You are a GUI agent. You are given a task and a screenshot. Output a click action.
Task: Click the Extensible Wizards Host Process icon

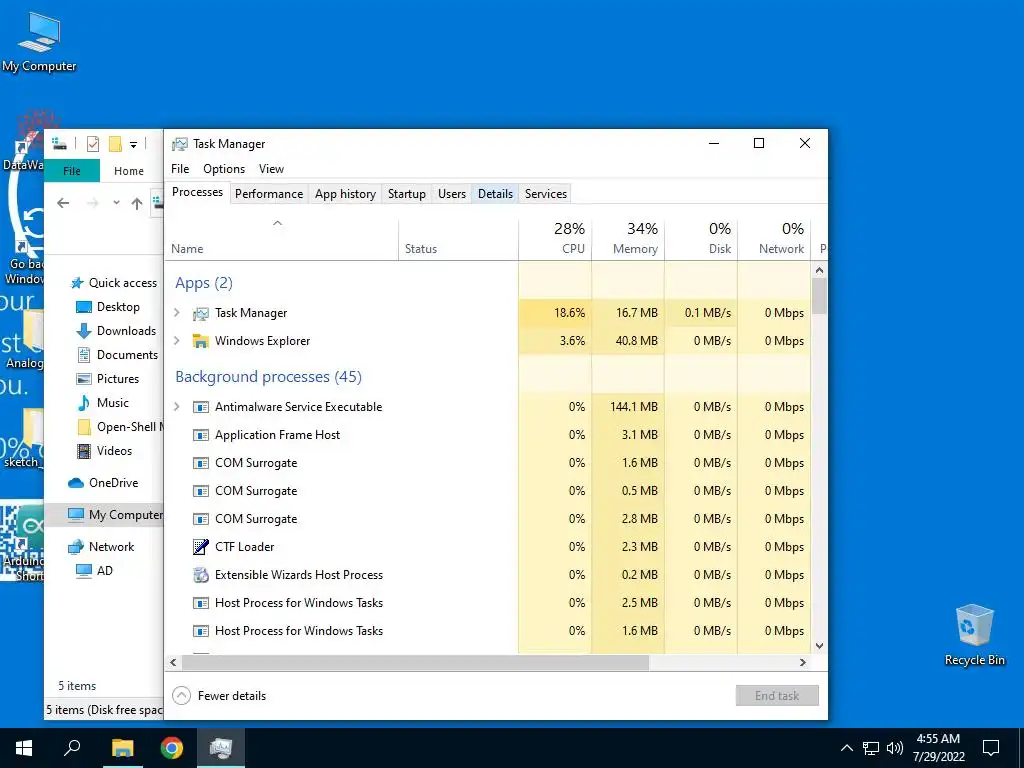200,575
